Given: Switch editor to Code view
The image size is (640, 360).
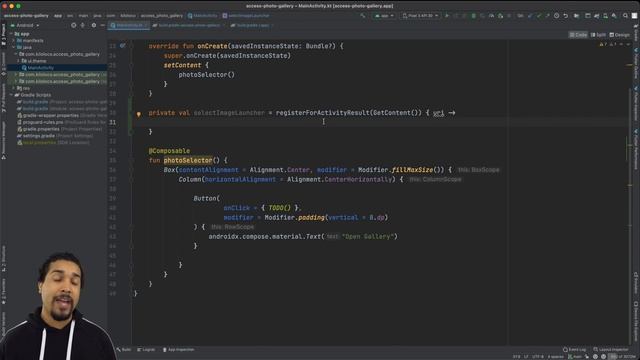Looking at the screenshot, I should coord(578,35).
